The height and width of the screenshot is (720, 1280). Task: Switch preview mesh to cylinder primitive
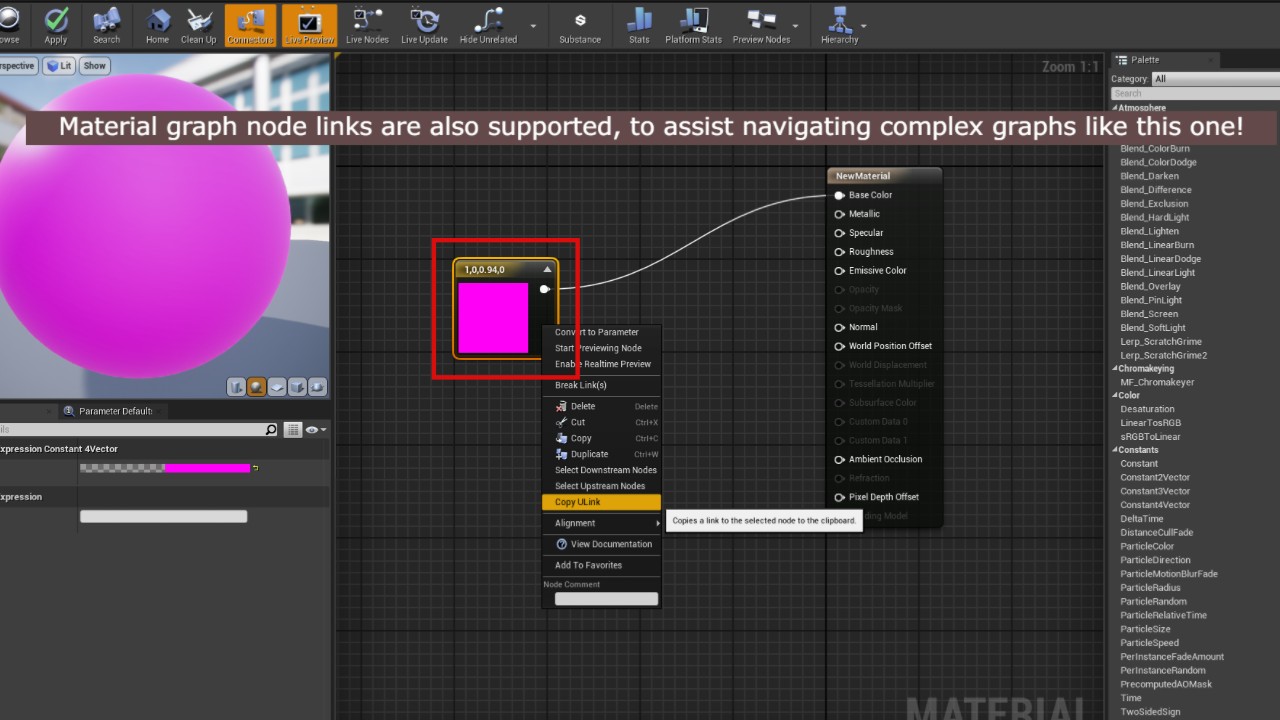pyautogui.click(x=236, y=387)
